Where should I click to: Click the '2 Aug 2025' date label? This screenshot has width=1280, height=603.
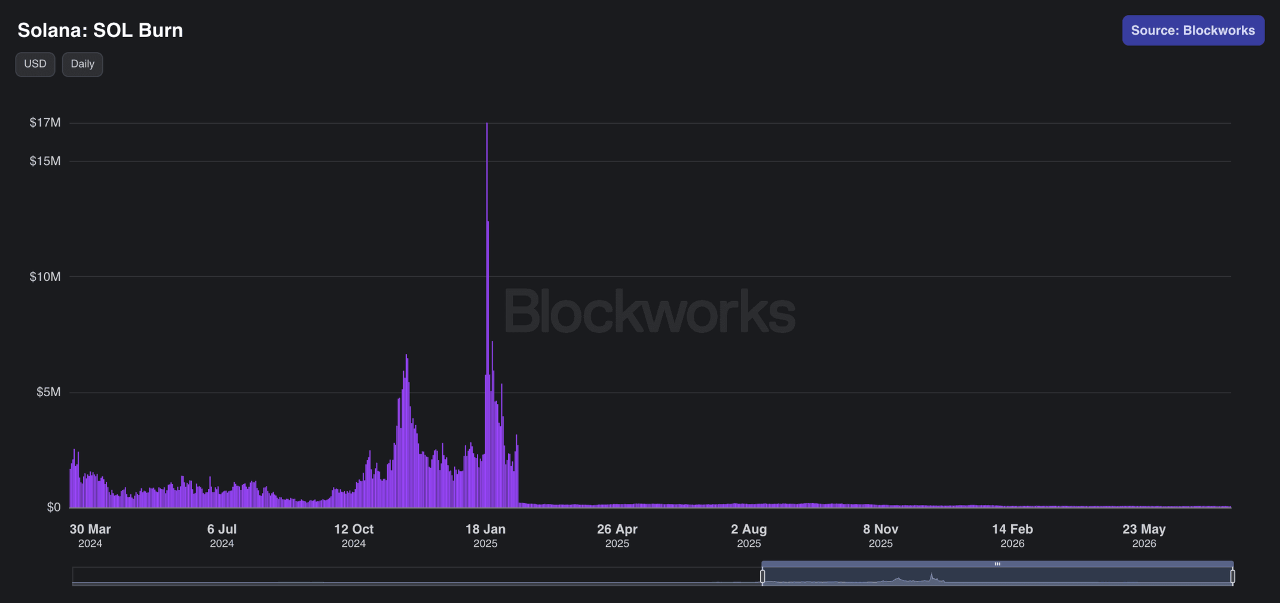pos(749,535)
